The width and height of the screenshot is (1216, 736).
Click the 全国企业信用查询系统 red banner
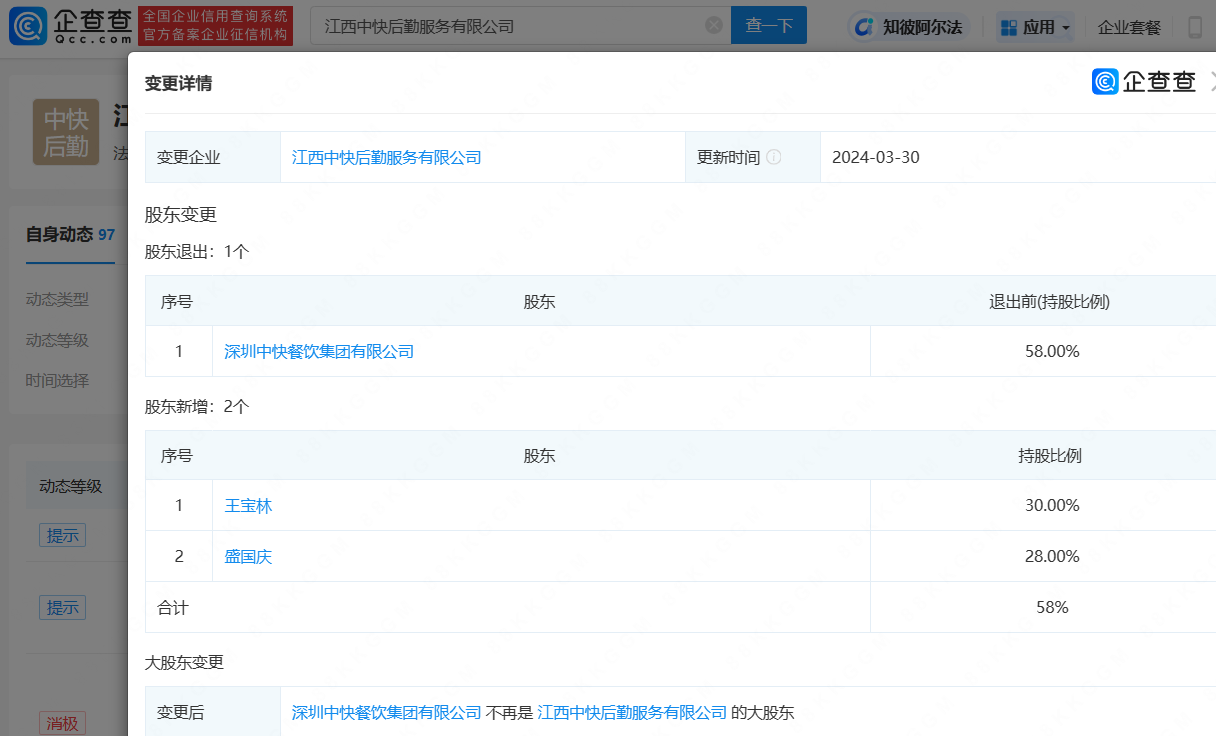click(x=215, y=26)
